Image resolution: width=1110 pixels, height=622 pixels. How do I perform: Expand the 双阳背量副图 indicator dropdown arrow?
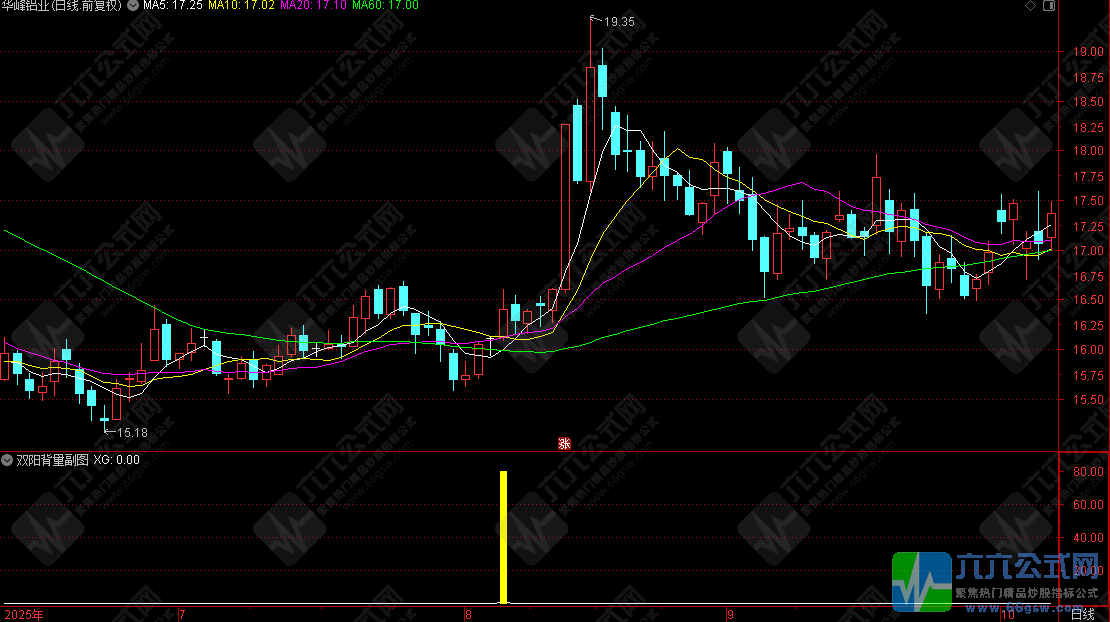coord(8,461)
